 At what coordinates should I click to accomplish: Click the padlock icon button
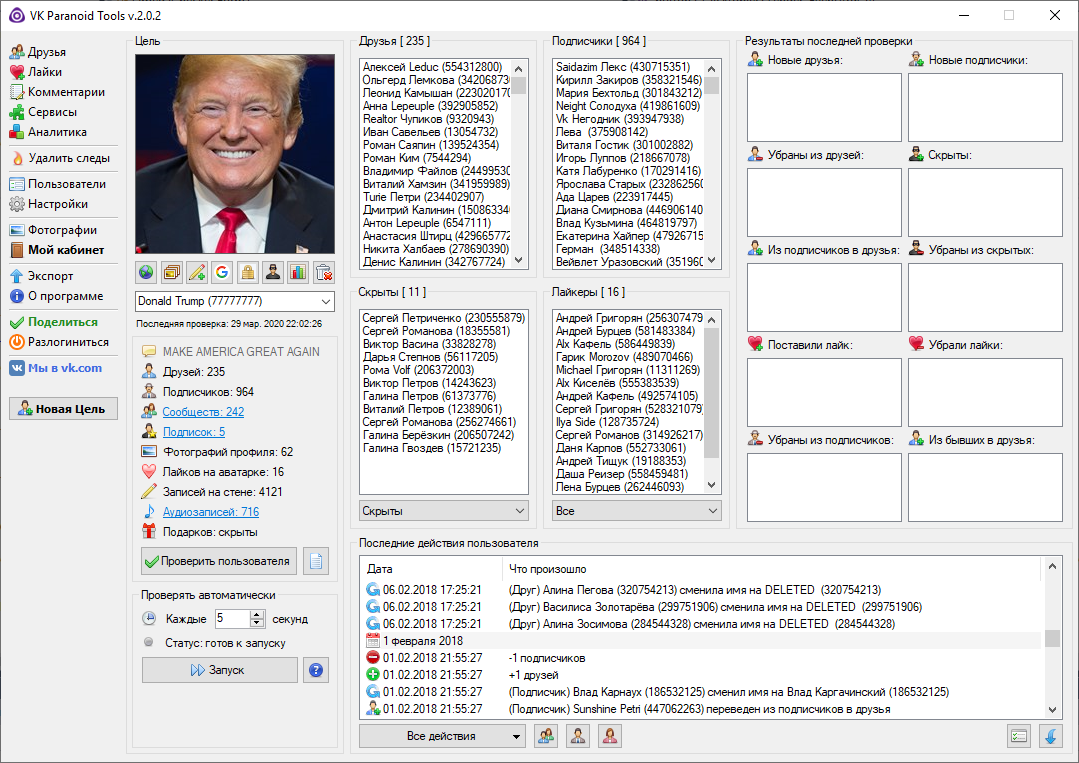pyautogui.click(x=248, y=272)
